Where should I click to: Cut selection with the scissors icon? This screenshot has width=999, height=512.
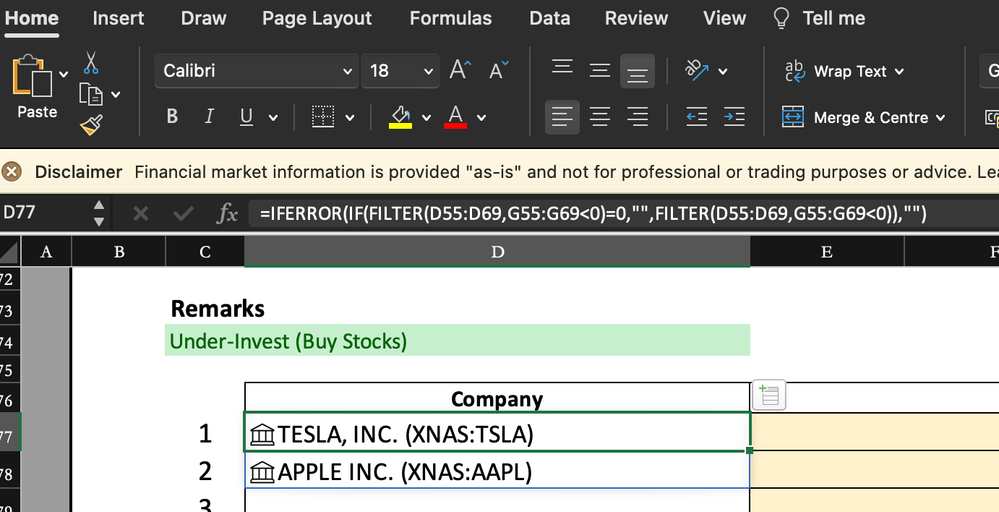pos(91,62)
